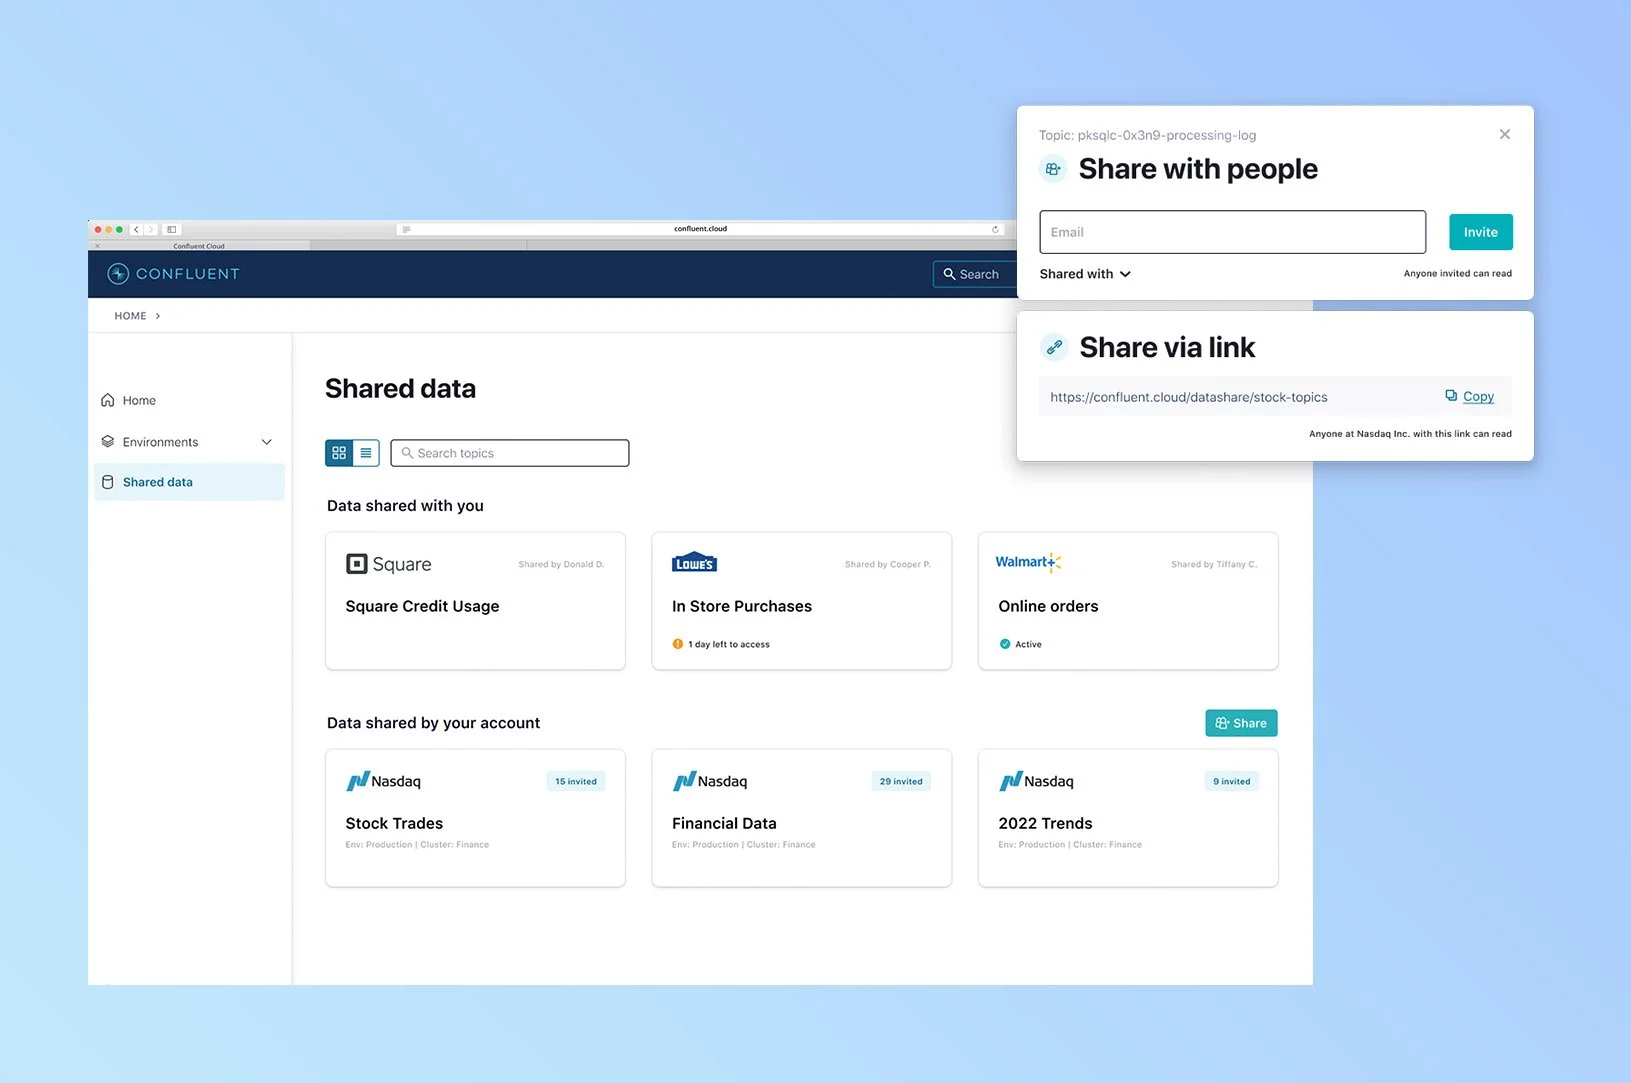Image resolution: width=1631 pixels, height=1083 pixels.
Task: Click the HOME breadcrumb
Action: point(130,316)
